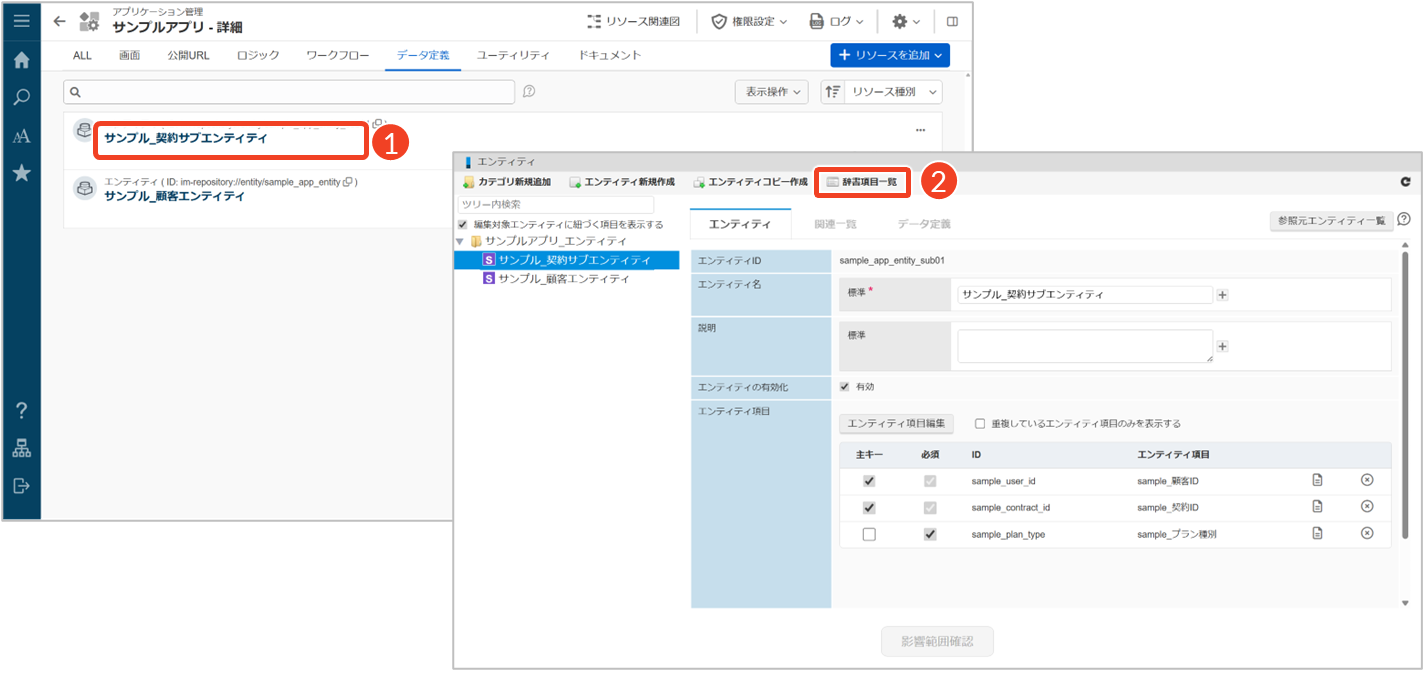Click the Home icon in left sidebar
Screen dimensions: 1425x673
pos(21,60)
